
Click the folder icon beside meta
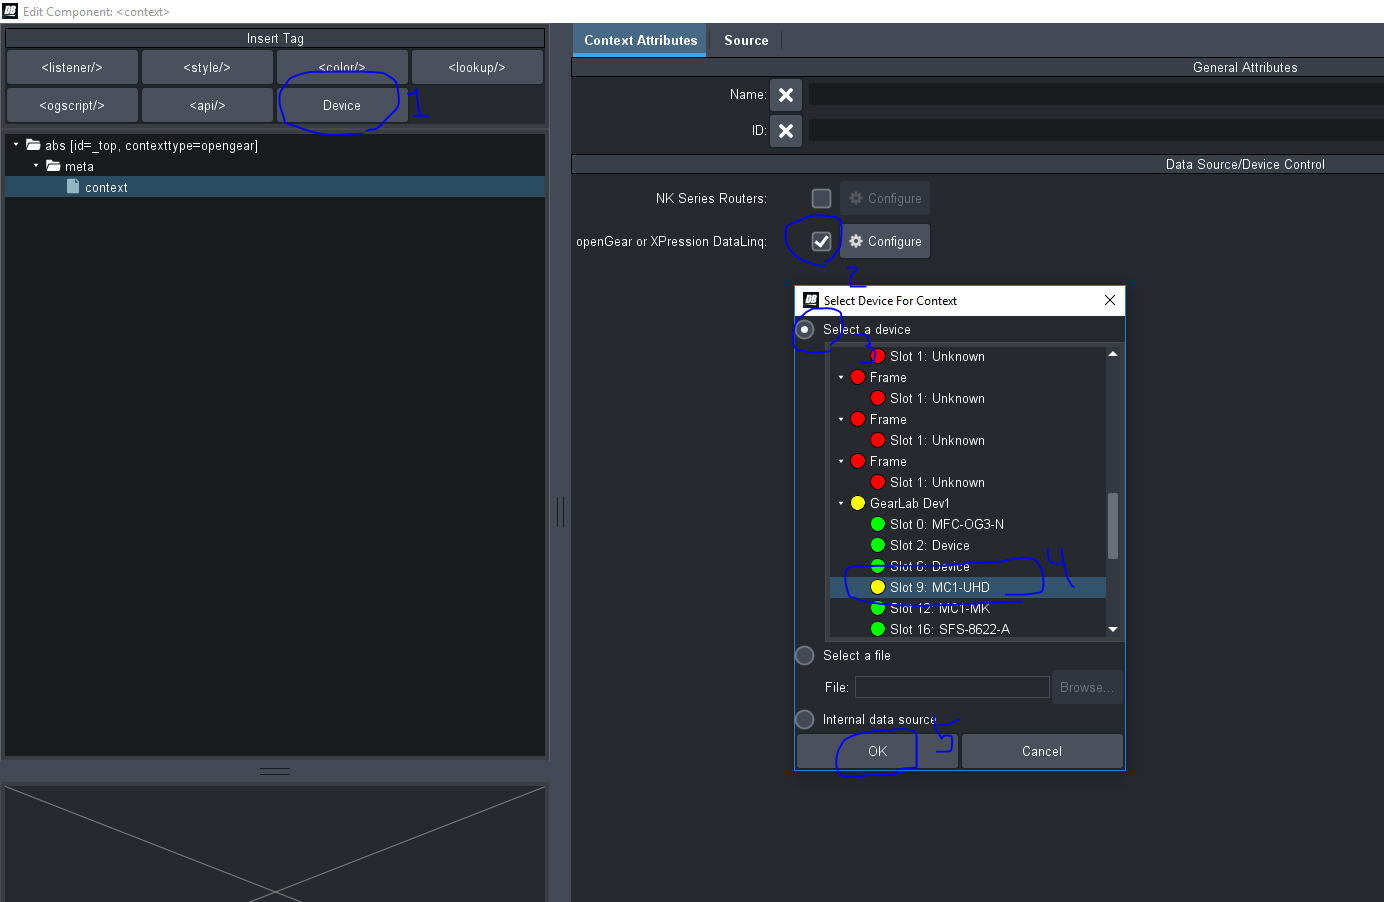53,166
